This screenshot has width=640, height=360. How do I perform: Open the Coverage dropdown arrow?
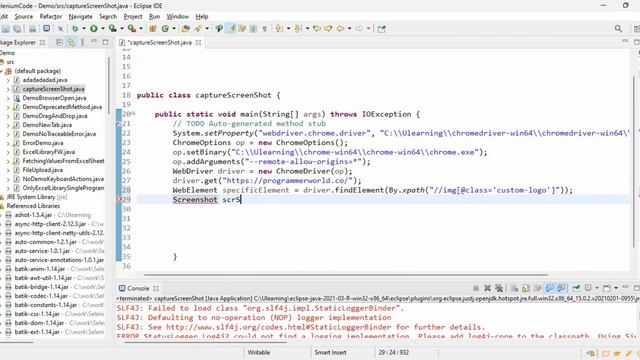[x=122, y=29]
